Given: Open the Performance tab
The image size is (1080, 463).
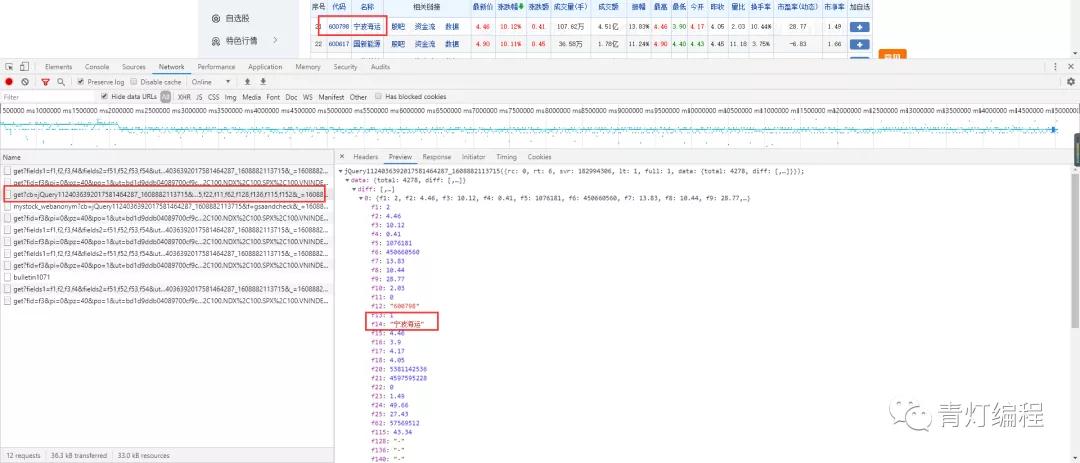Looking at the screenshot, I should 216,67.
